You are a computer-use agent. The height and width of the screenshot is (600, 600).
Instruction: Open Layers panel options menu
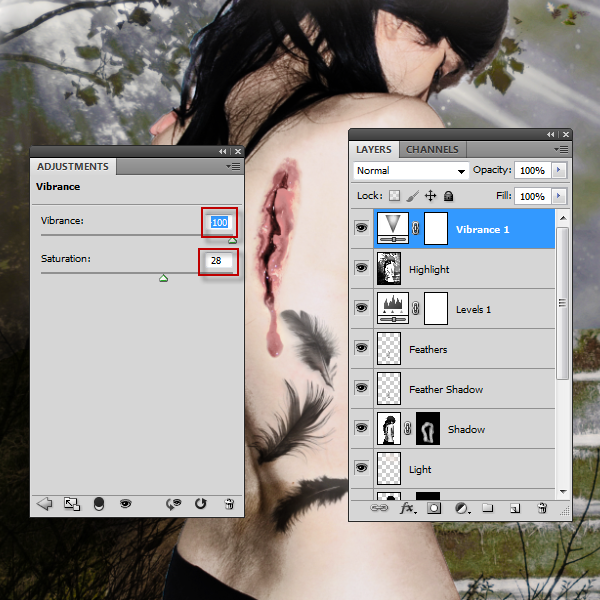561,149
